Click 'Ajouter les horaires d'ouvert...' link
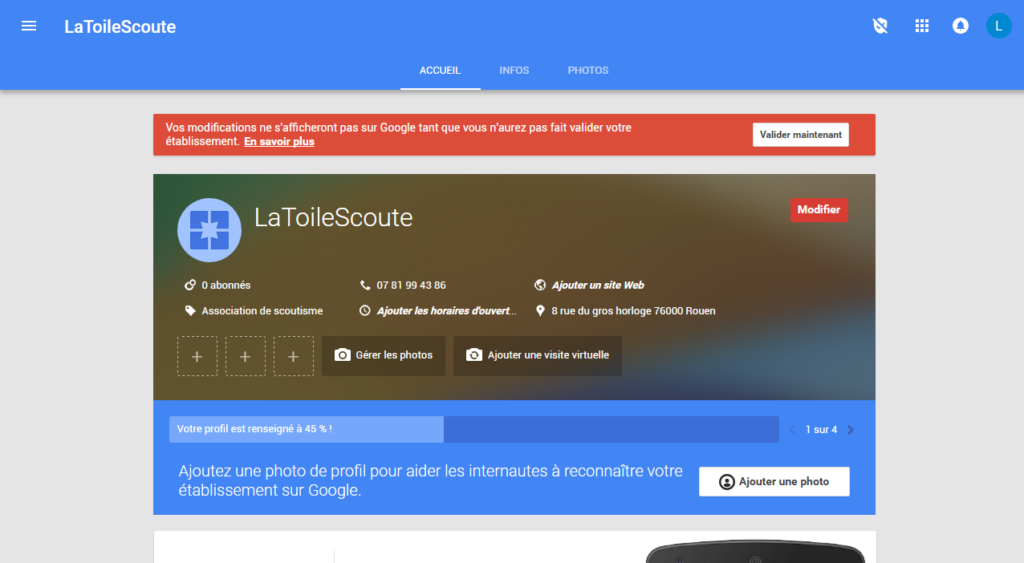This screenshot has height=563, width=1024. pyautogui.click(x=446, y=311)
